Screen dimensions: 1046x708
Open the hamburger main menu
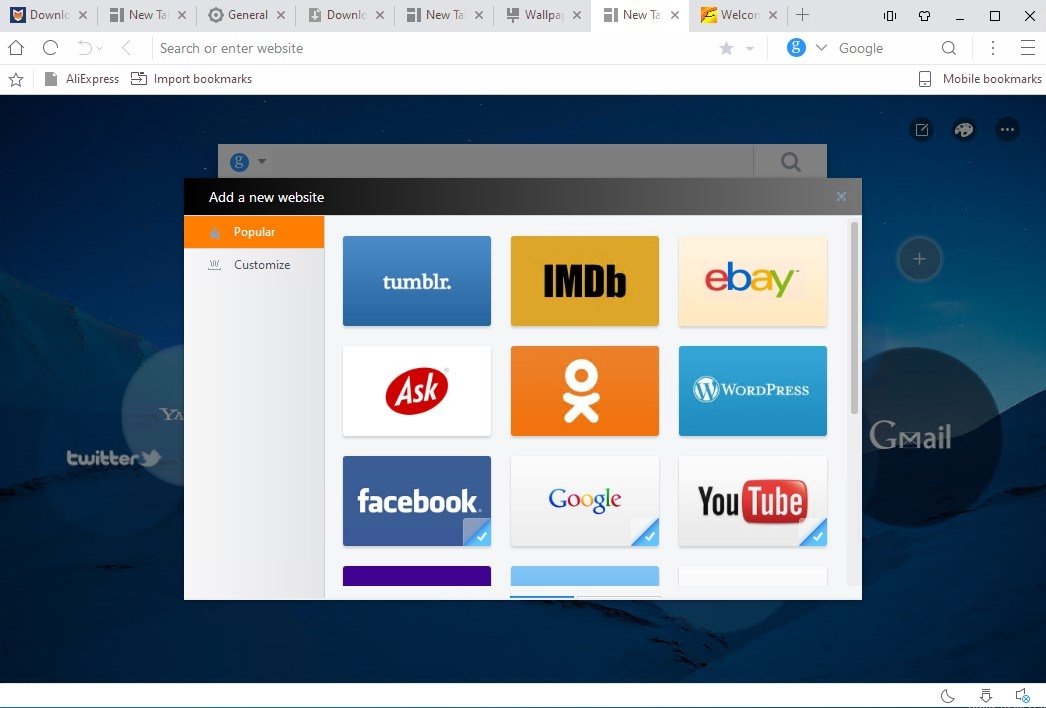click(1028, 48)
